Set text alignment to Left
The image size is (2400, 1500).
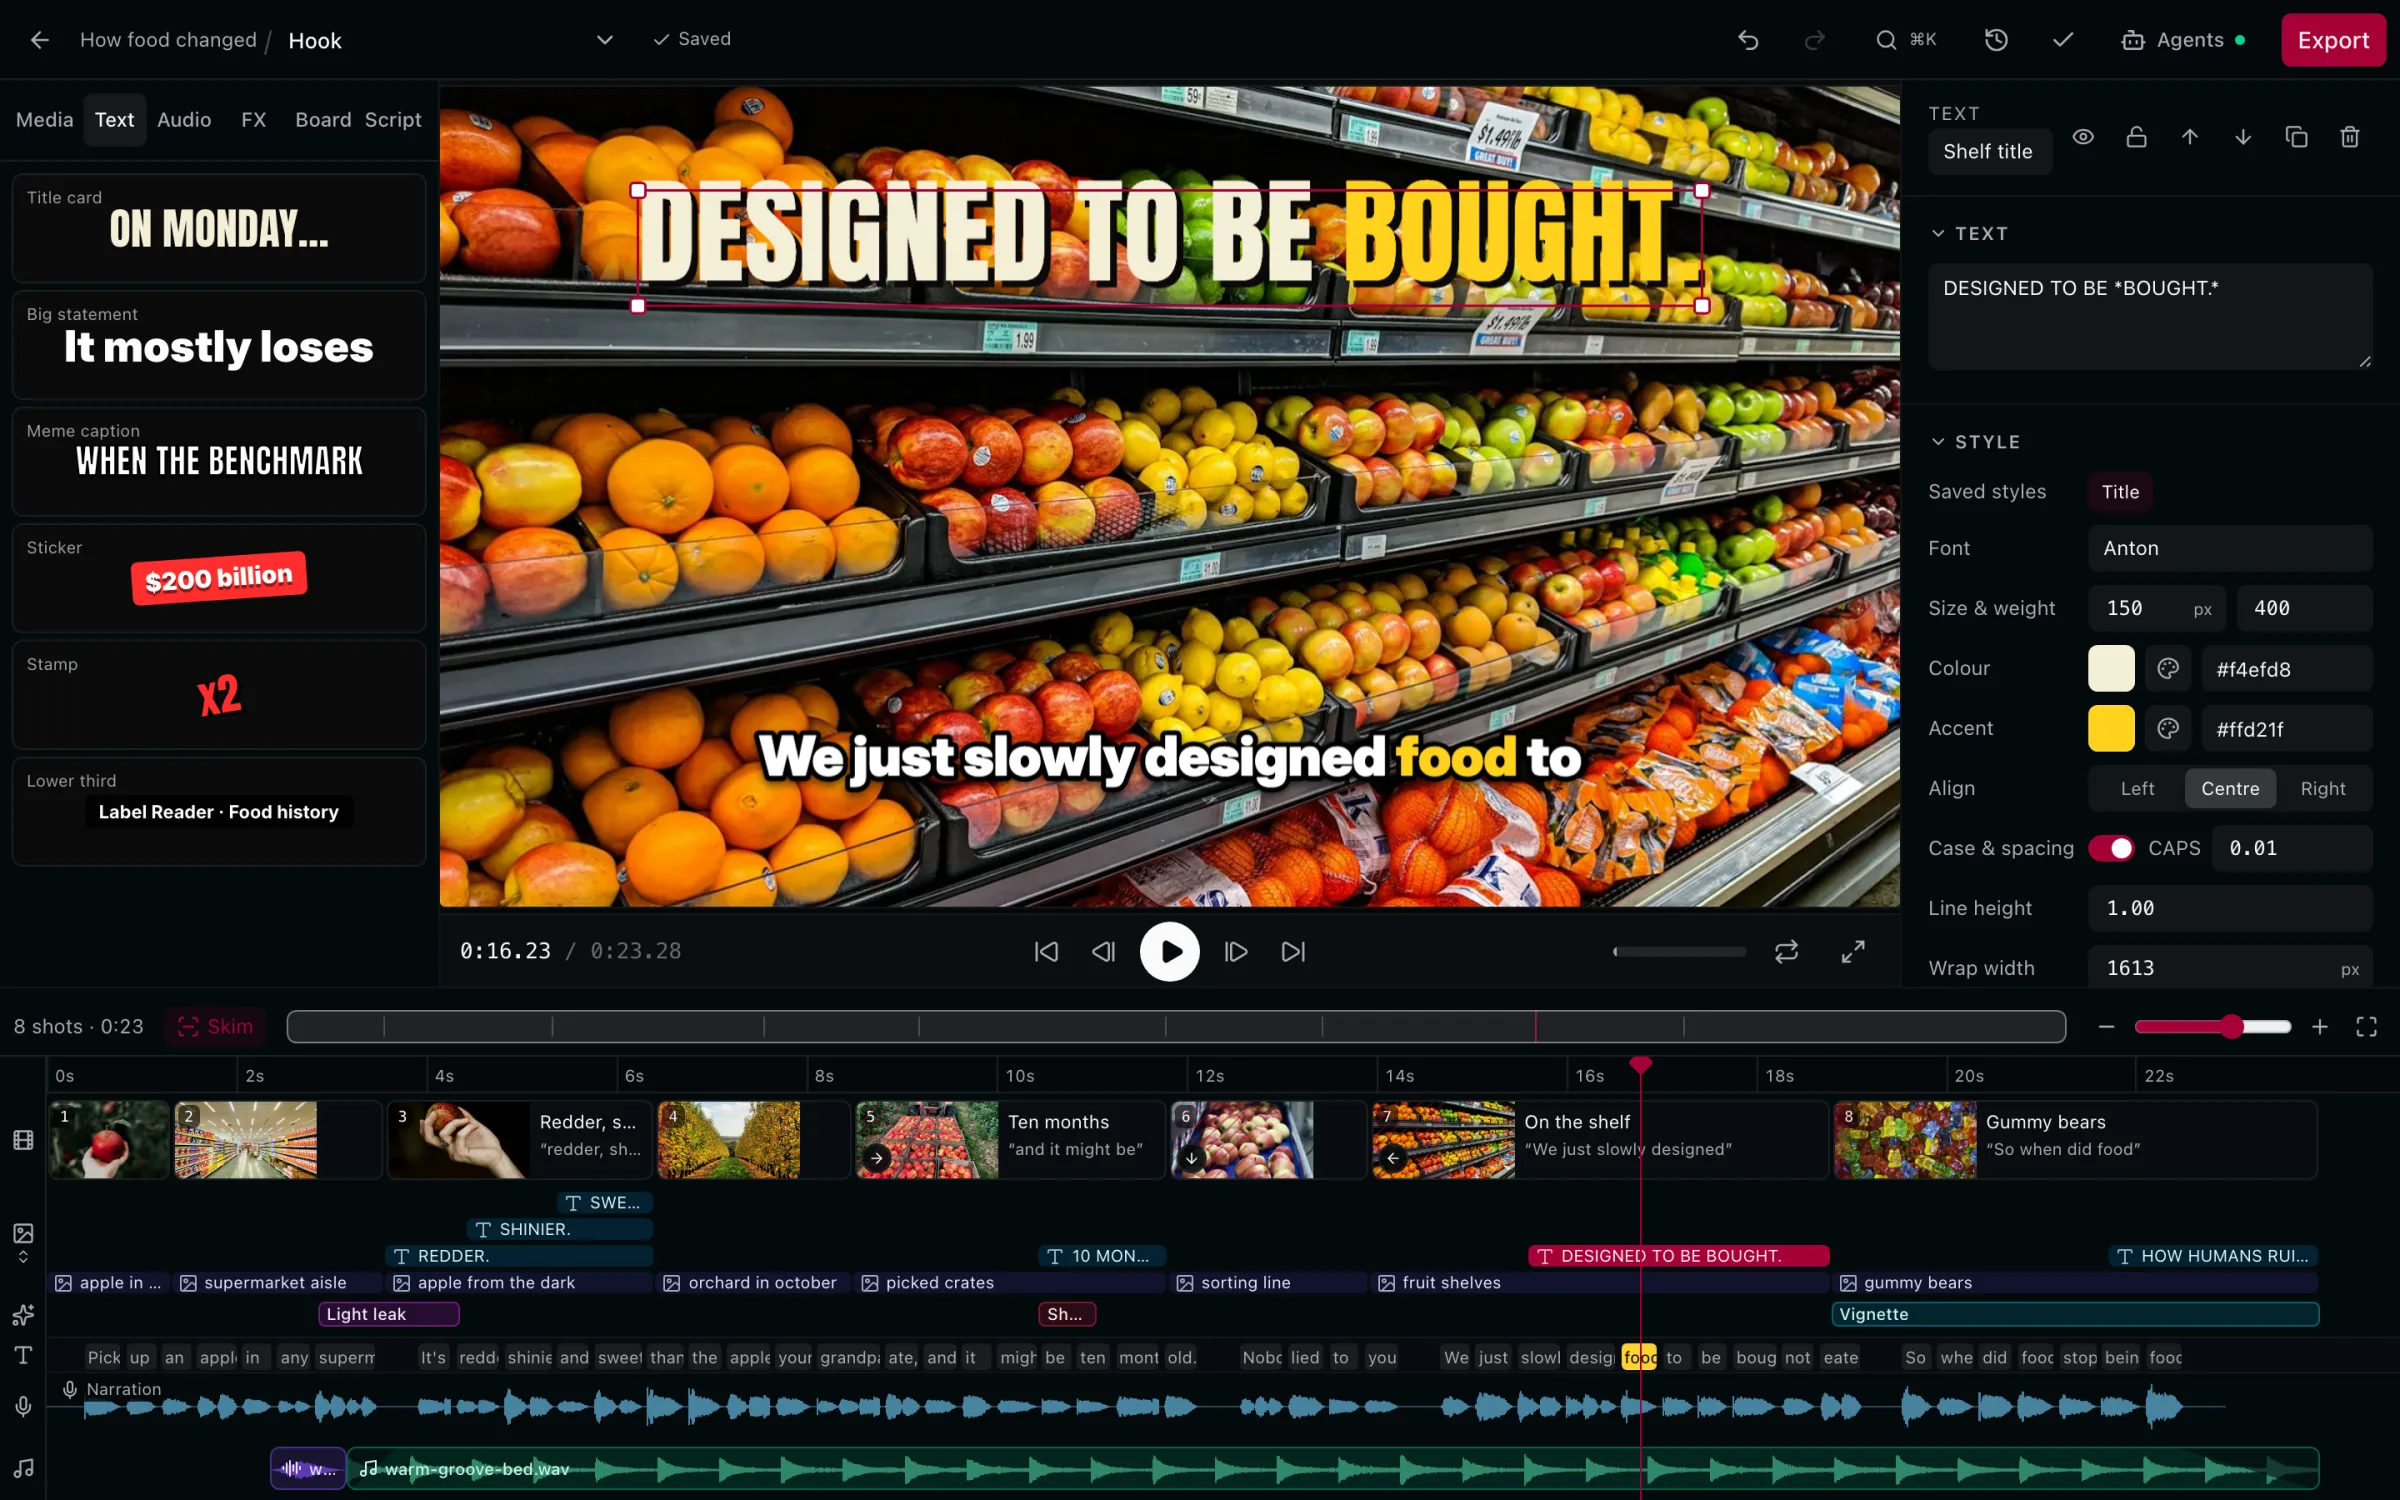[2137, 789]
